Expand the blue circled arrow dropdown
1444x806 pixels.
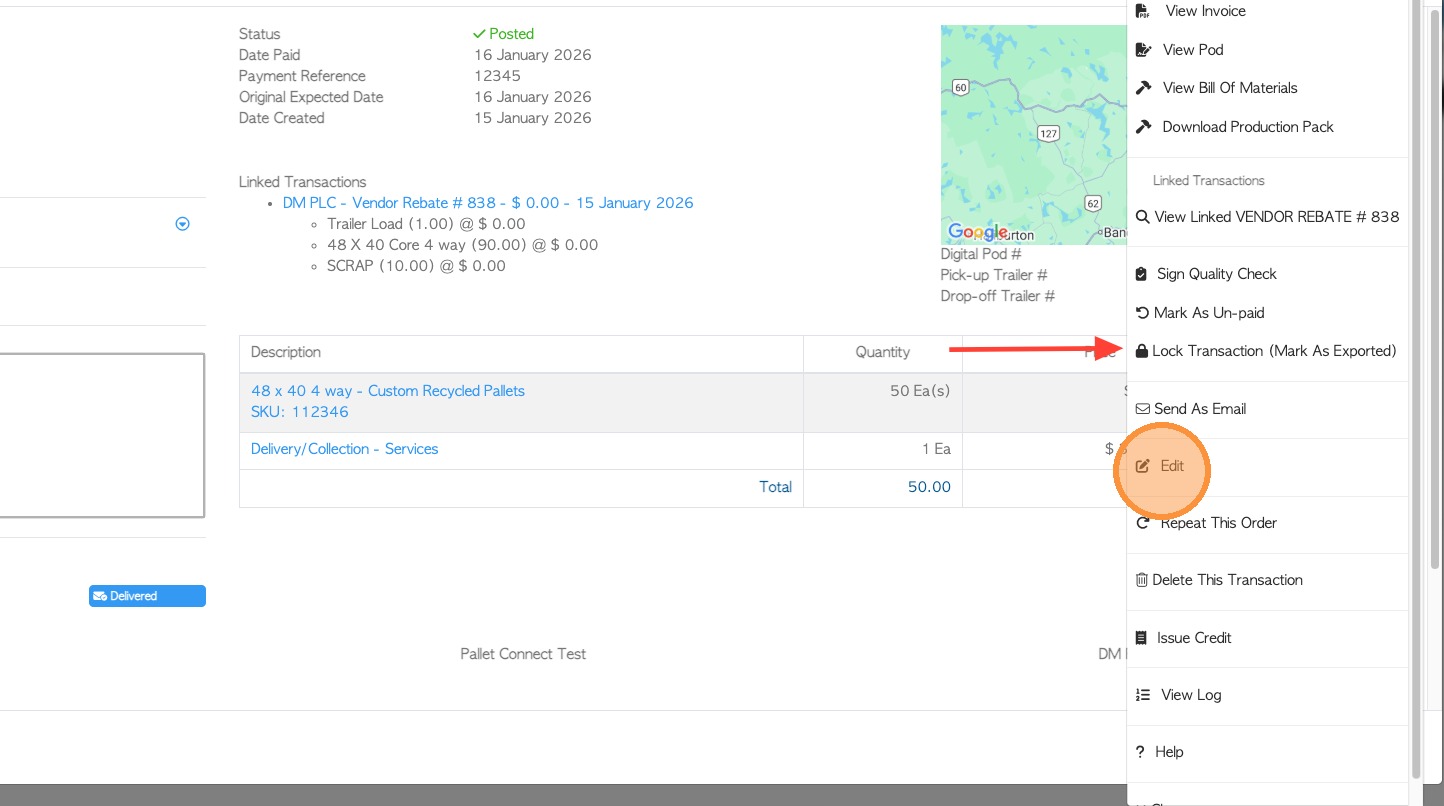pos(182,224)
